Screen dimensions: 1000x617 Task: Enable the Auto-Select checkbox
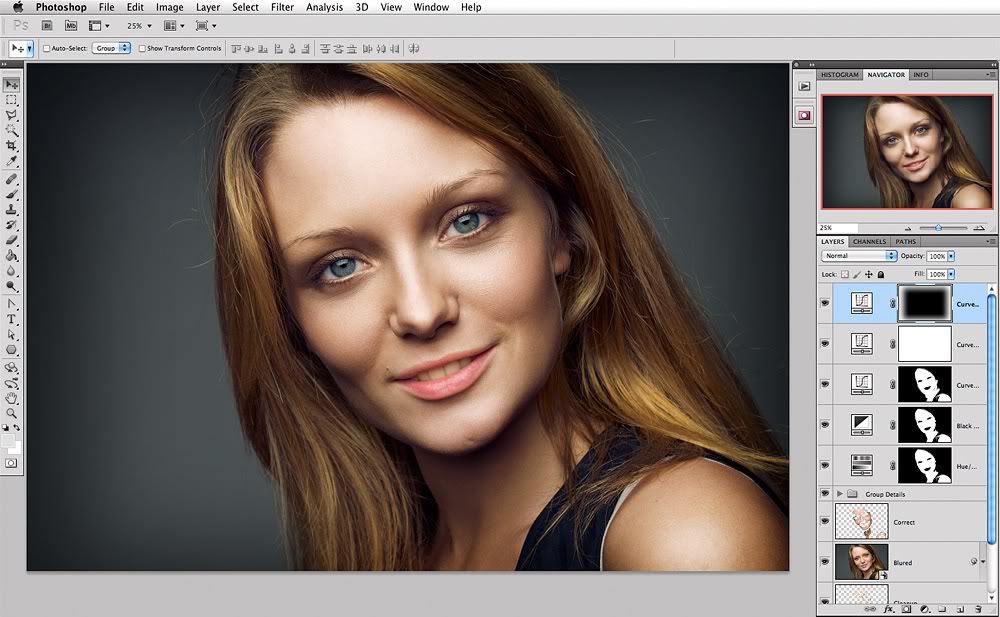(46, 48)
